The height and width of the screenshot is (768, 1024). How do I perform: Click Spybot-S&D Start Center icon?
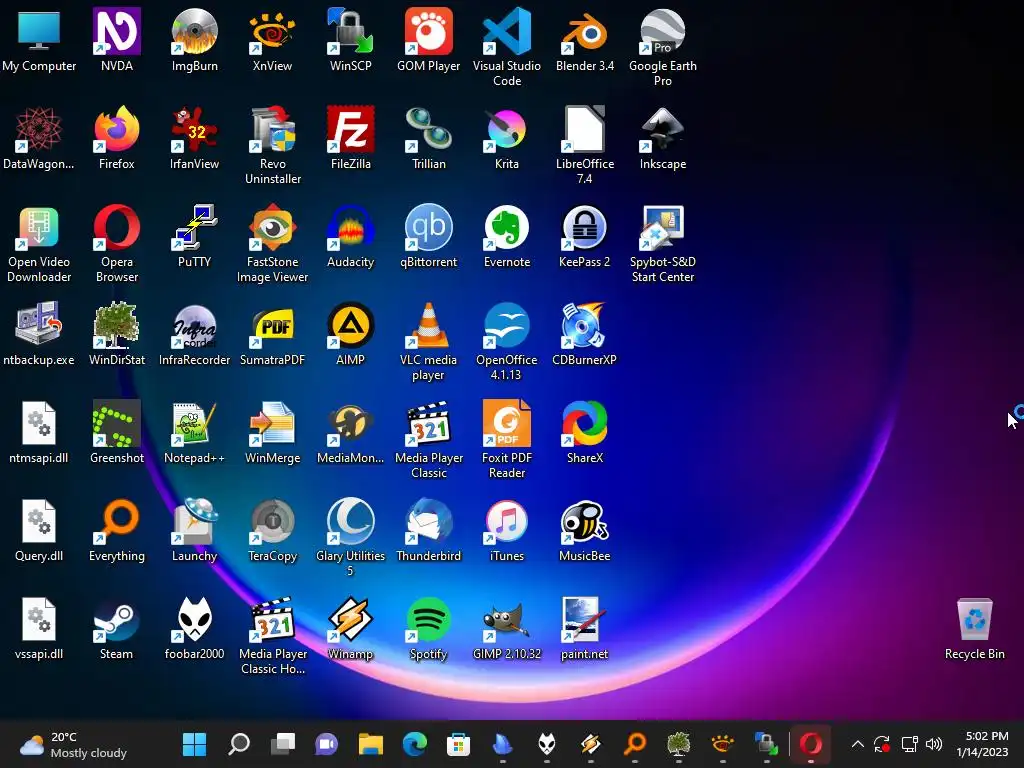click(x=663, y=227)
